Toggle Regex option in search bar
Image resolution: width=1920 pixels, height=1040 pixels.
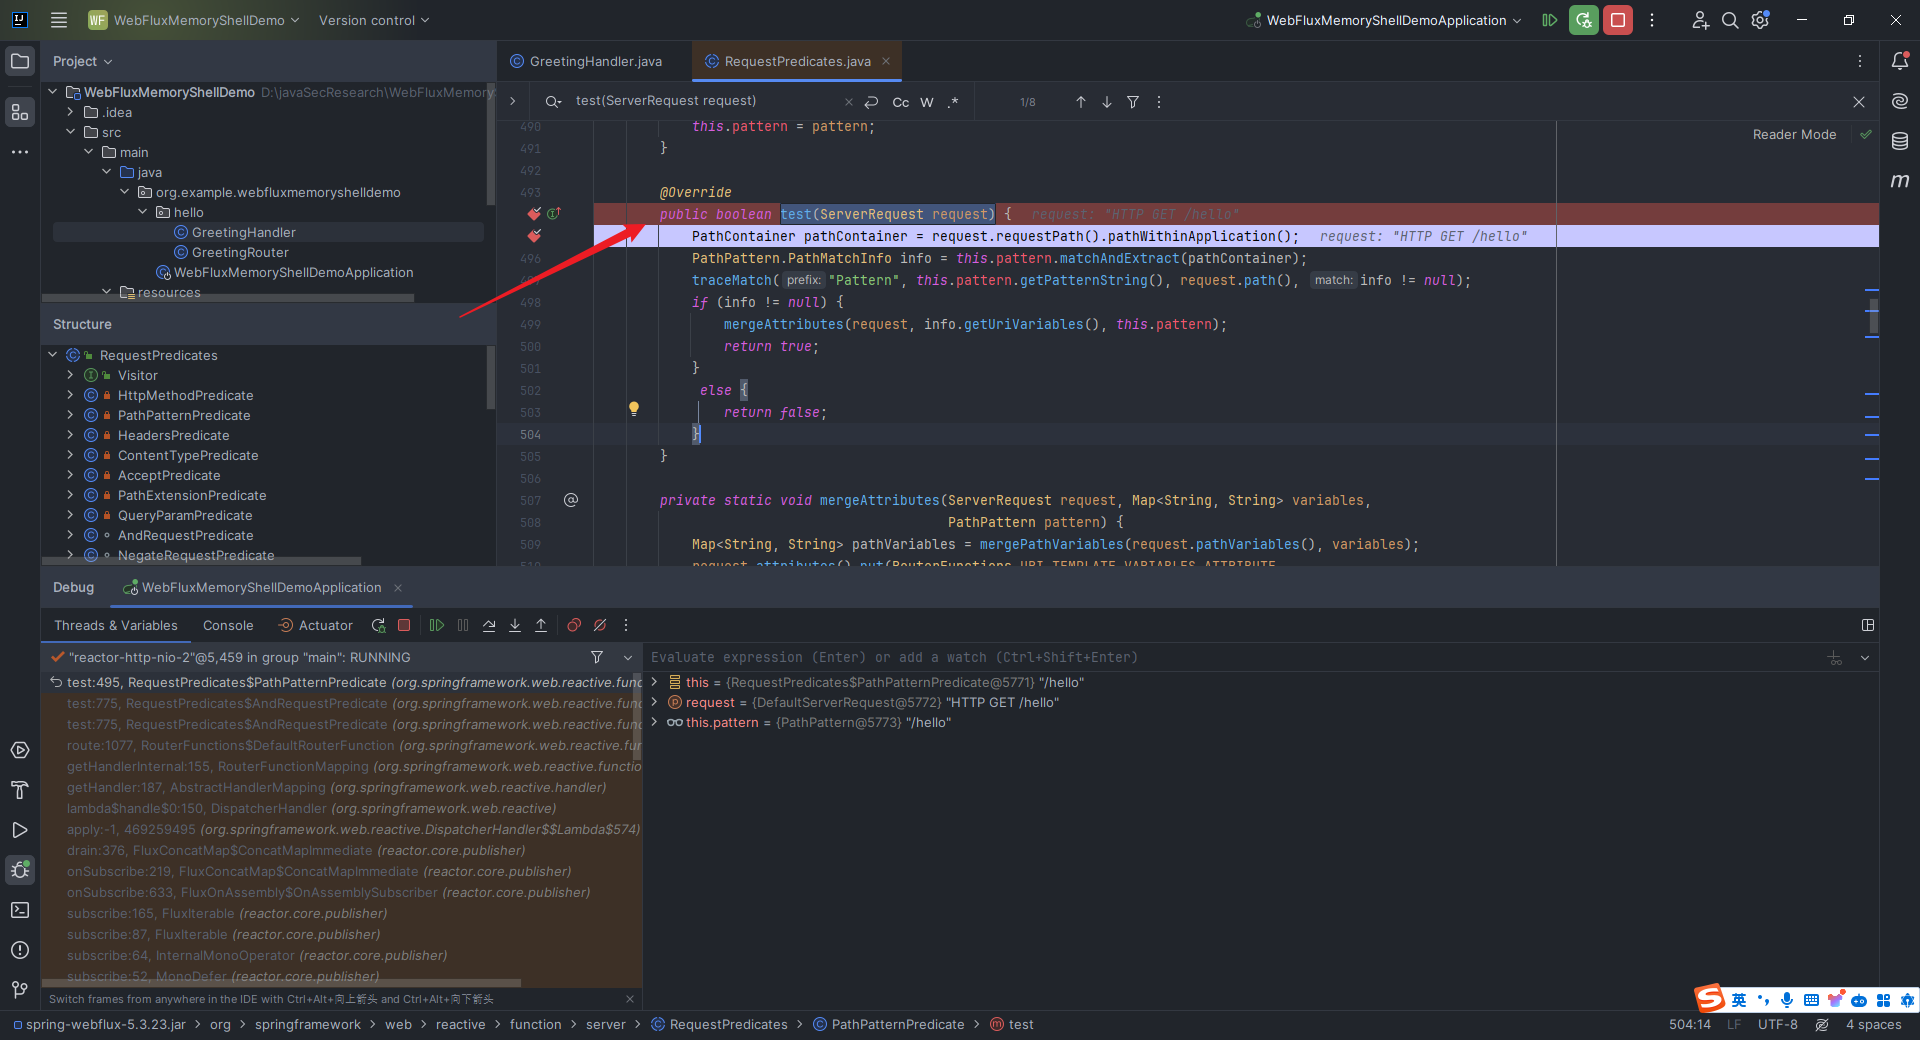point(953,102)
